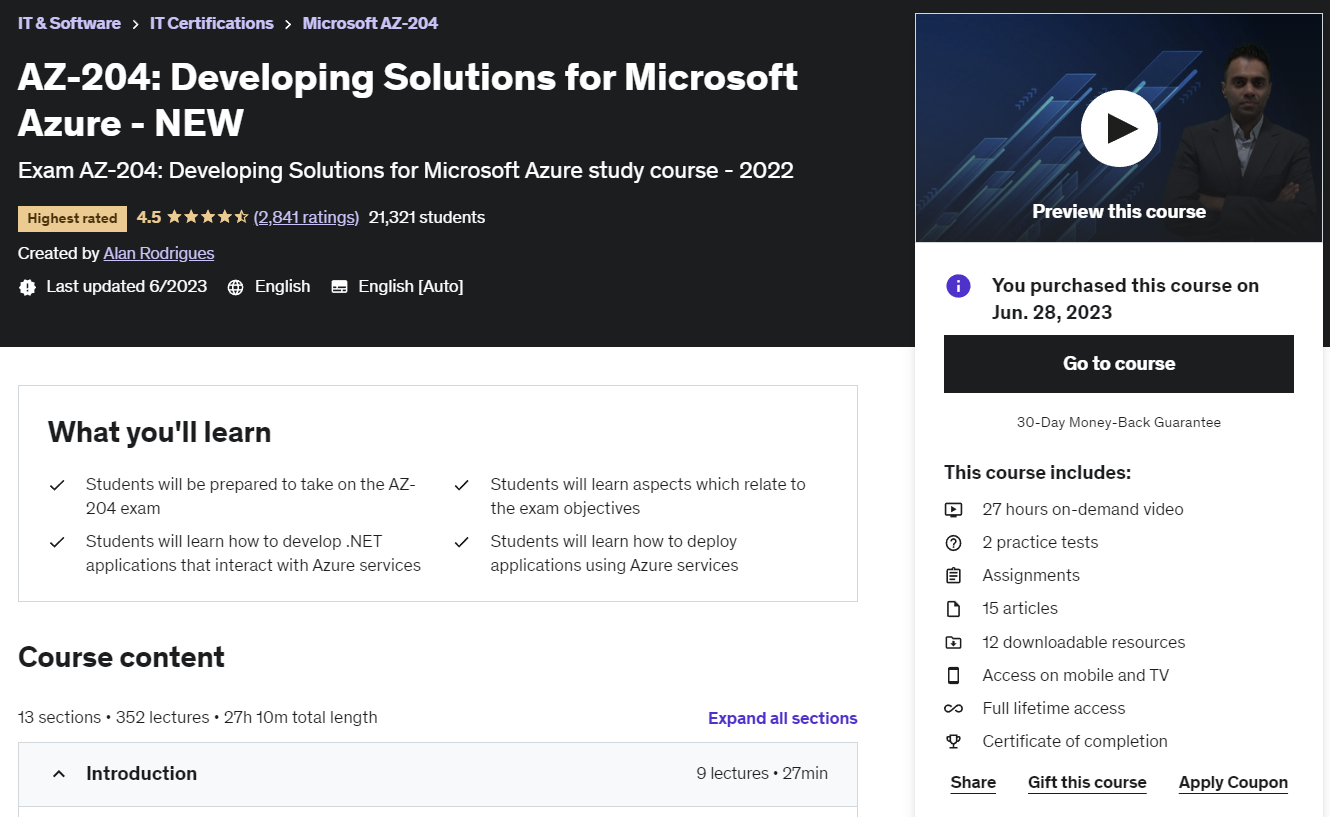This screenshot has height=817, width=1330.
Task: Click the Highest rated badge
Action: pyautogui.click(x=72, y=218)
